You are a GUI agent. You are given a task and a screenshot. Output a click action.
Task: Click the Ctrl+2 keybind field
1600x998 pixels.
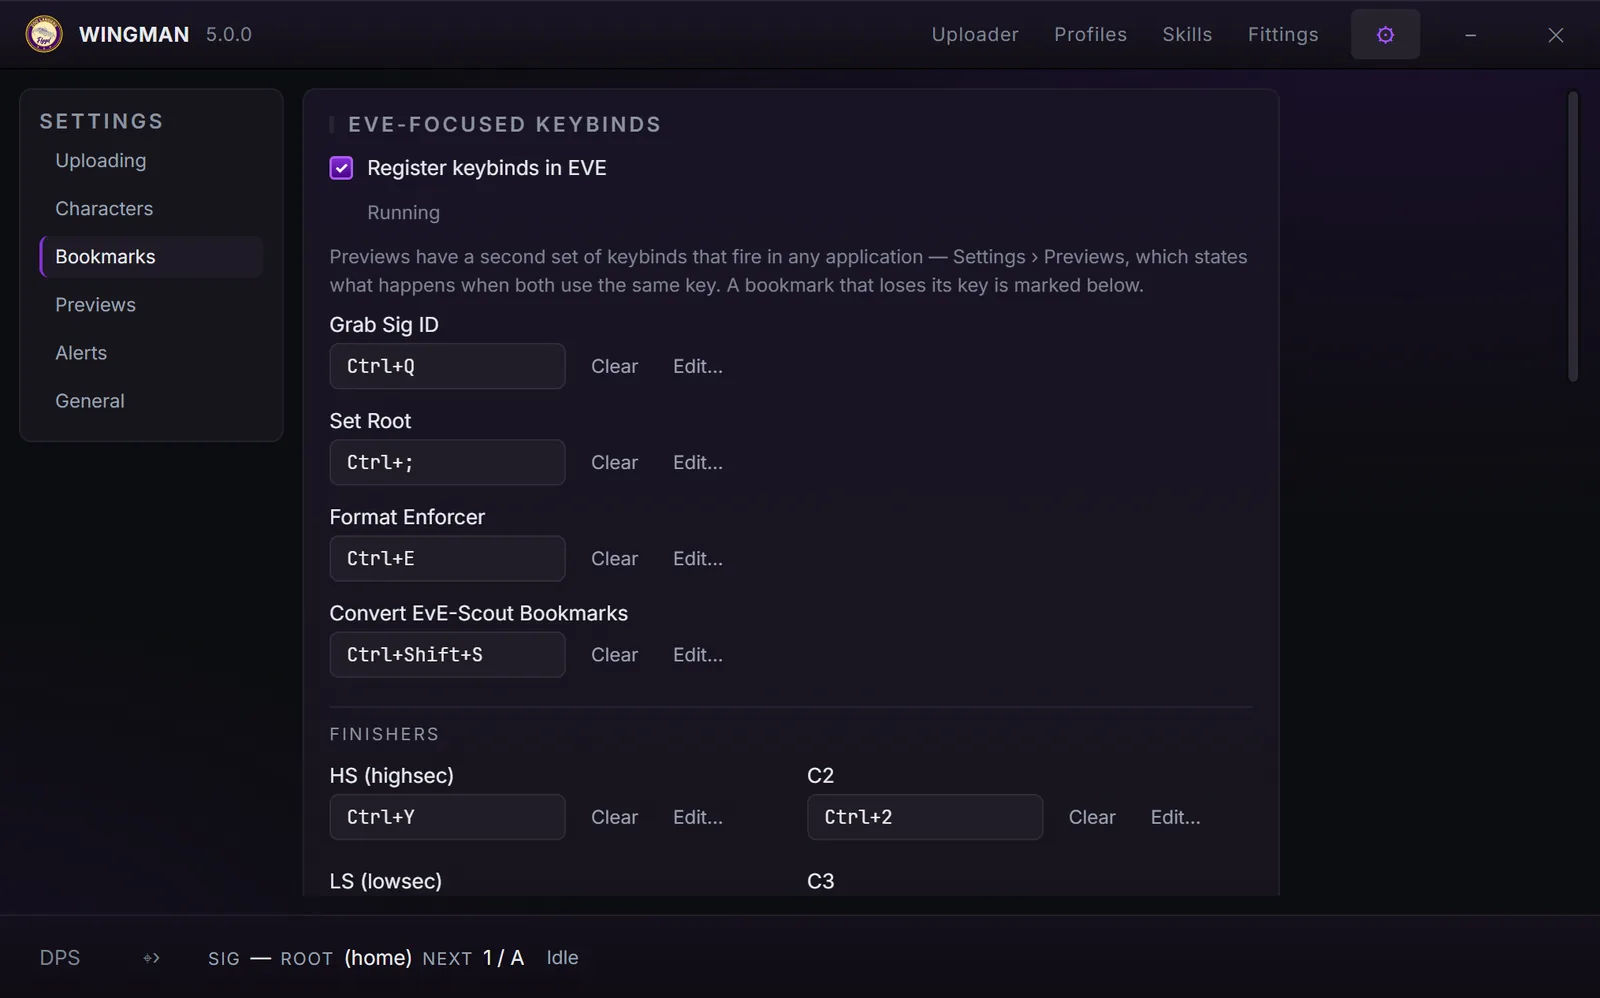pos(925,818)
